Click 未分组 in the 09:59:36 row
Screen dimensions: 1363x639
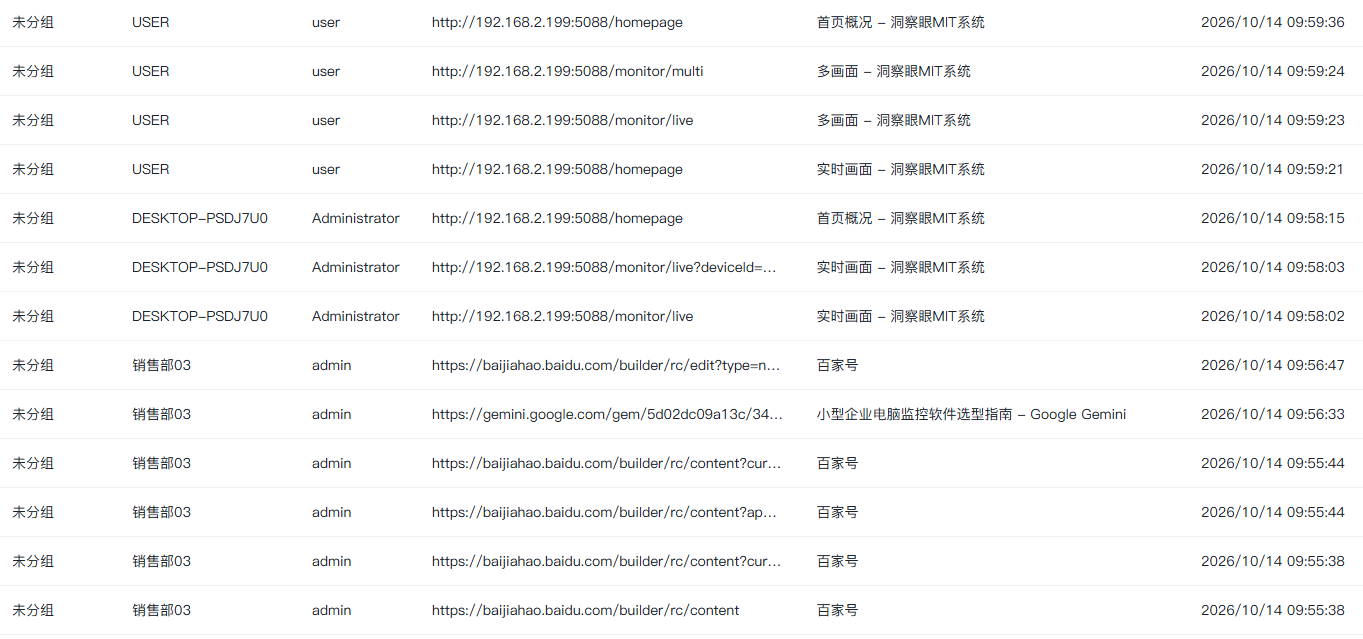(x=33, y=22)
